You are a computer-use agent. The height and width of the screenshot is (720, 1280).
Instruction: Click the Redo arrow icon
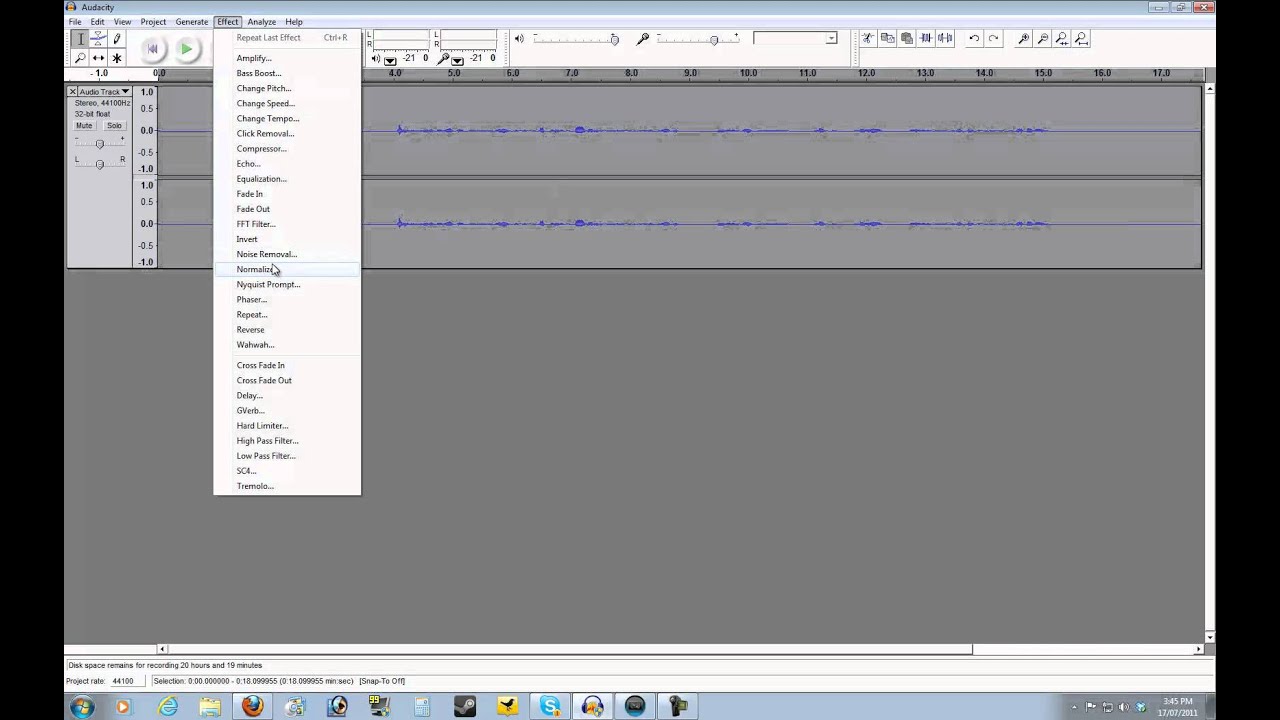point(993,38)
